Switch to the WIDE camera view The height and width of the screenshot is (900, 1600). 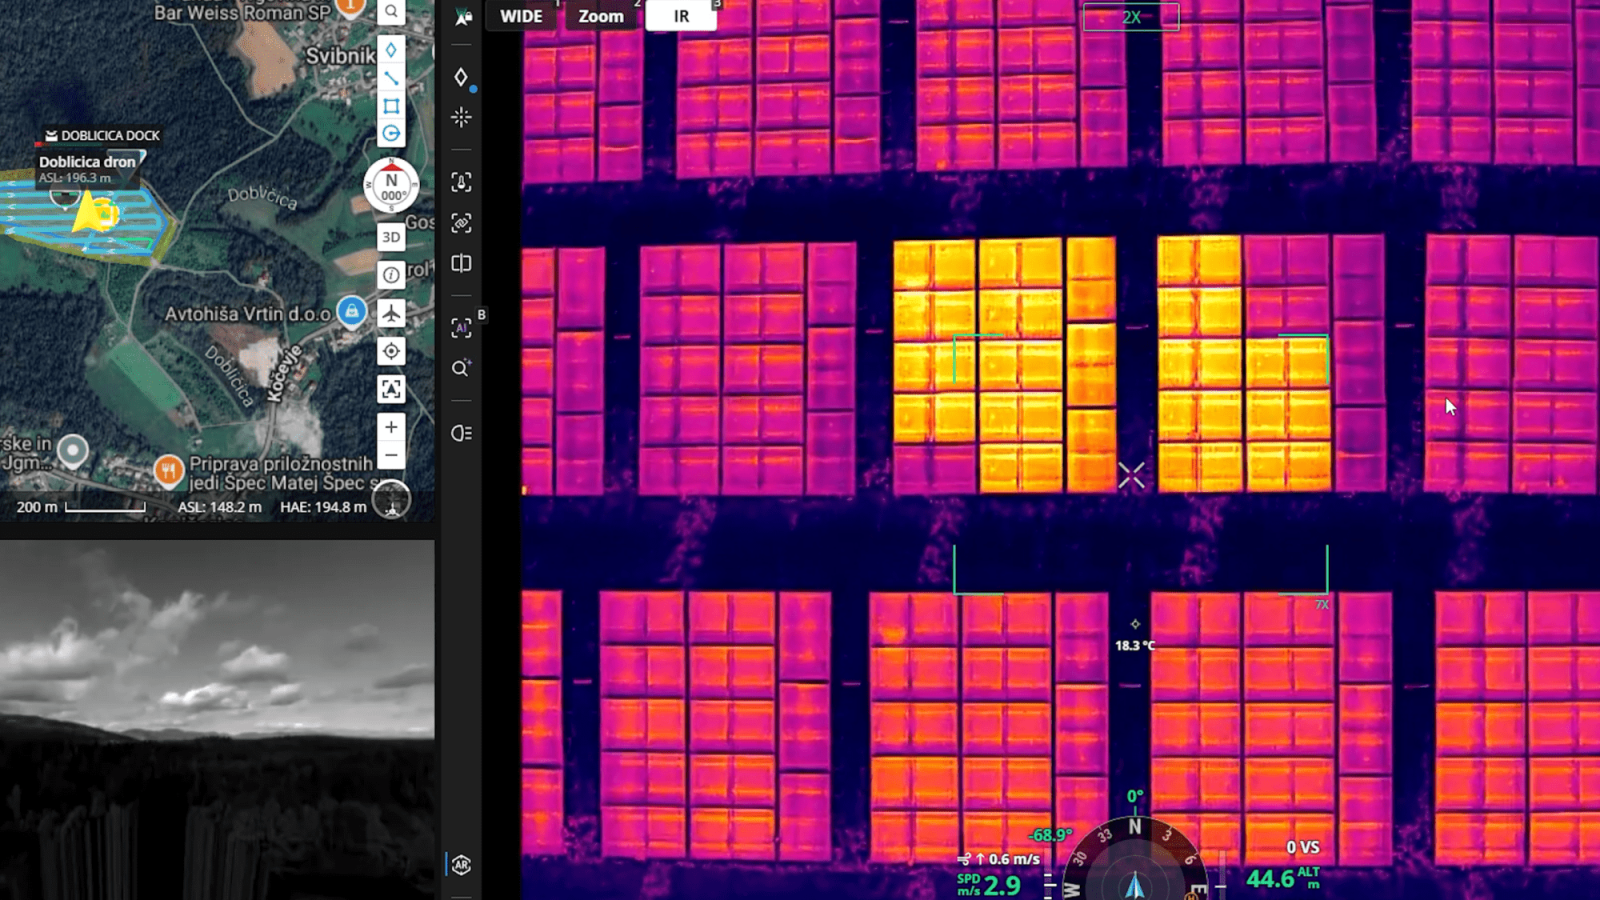pyautogui.click(x=521, y=16)
